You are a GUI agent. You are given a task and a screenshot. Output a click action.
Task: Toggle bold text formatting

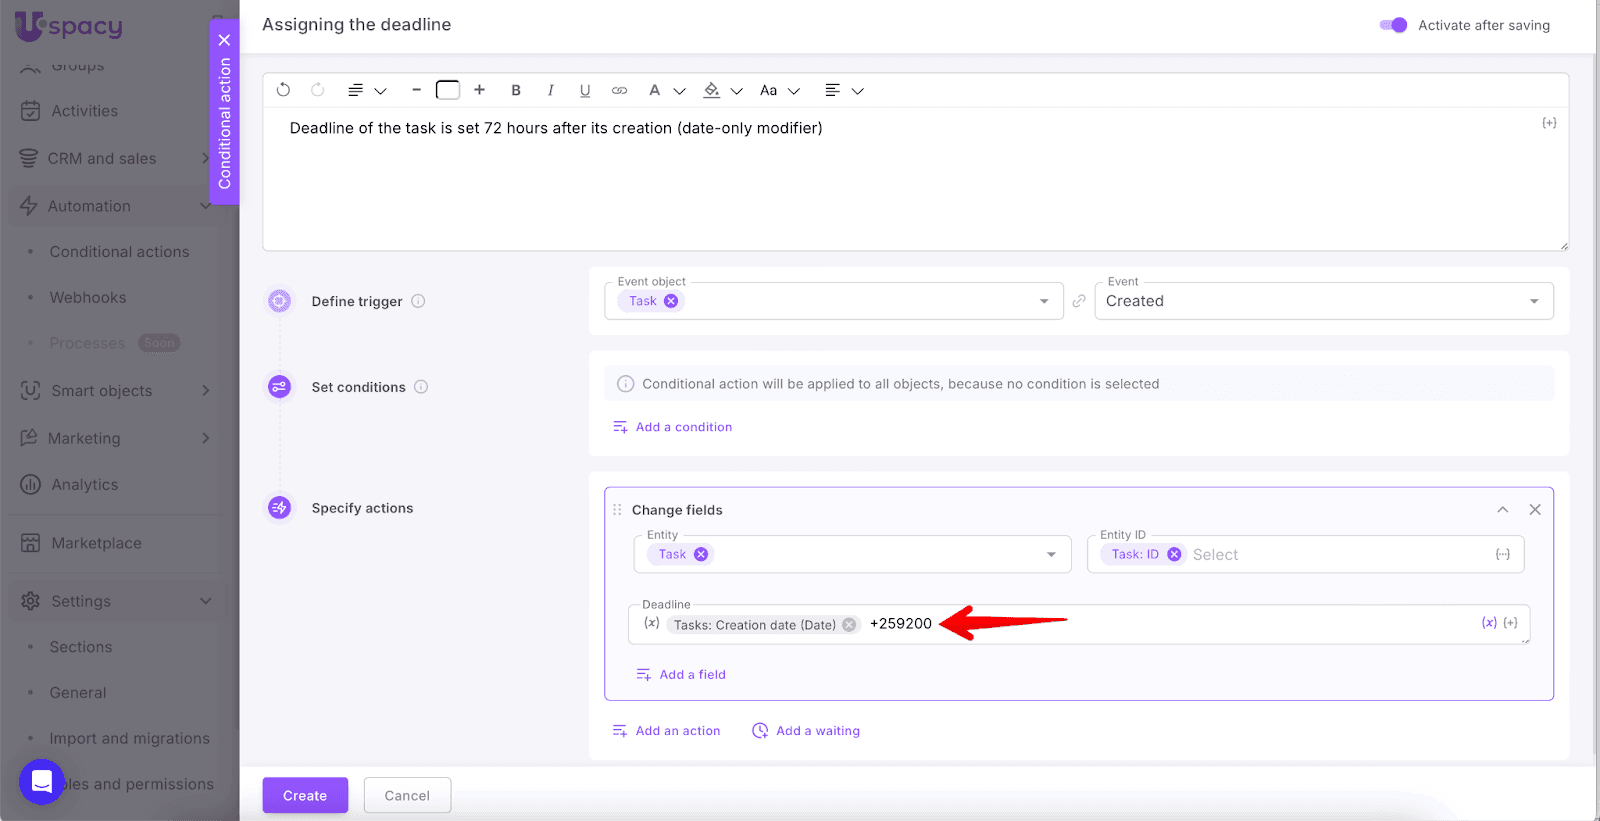click(x=516, y=90)
